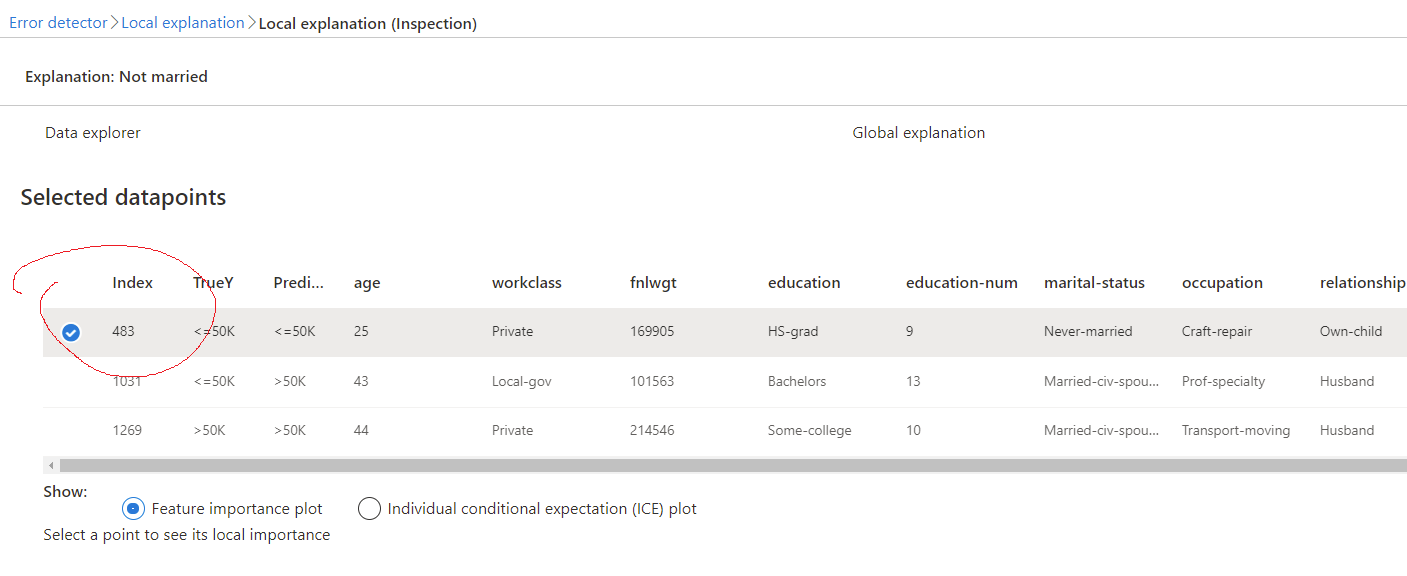
Task: Click the TrueY column header
Action: pyautogui.click(x=213, y=283)
